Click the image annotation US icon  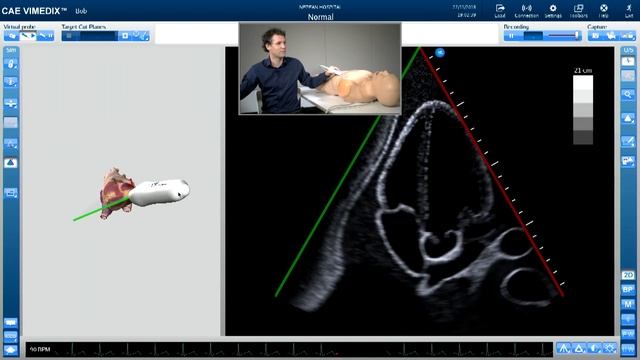(x=628, y=161)
